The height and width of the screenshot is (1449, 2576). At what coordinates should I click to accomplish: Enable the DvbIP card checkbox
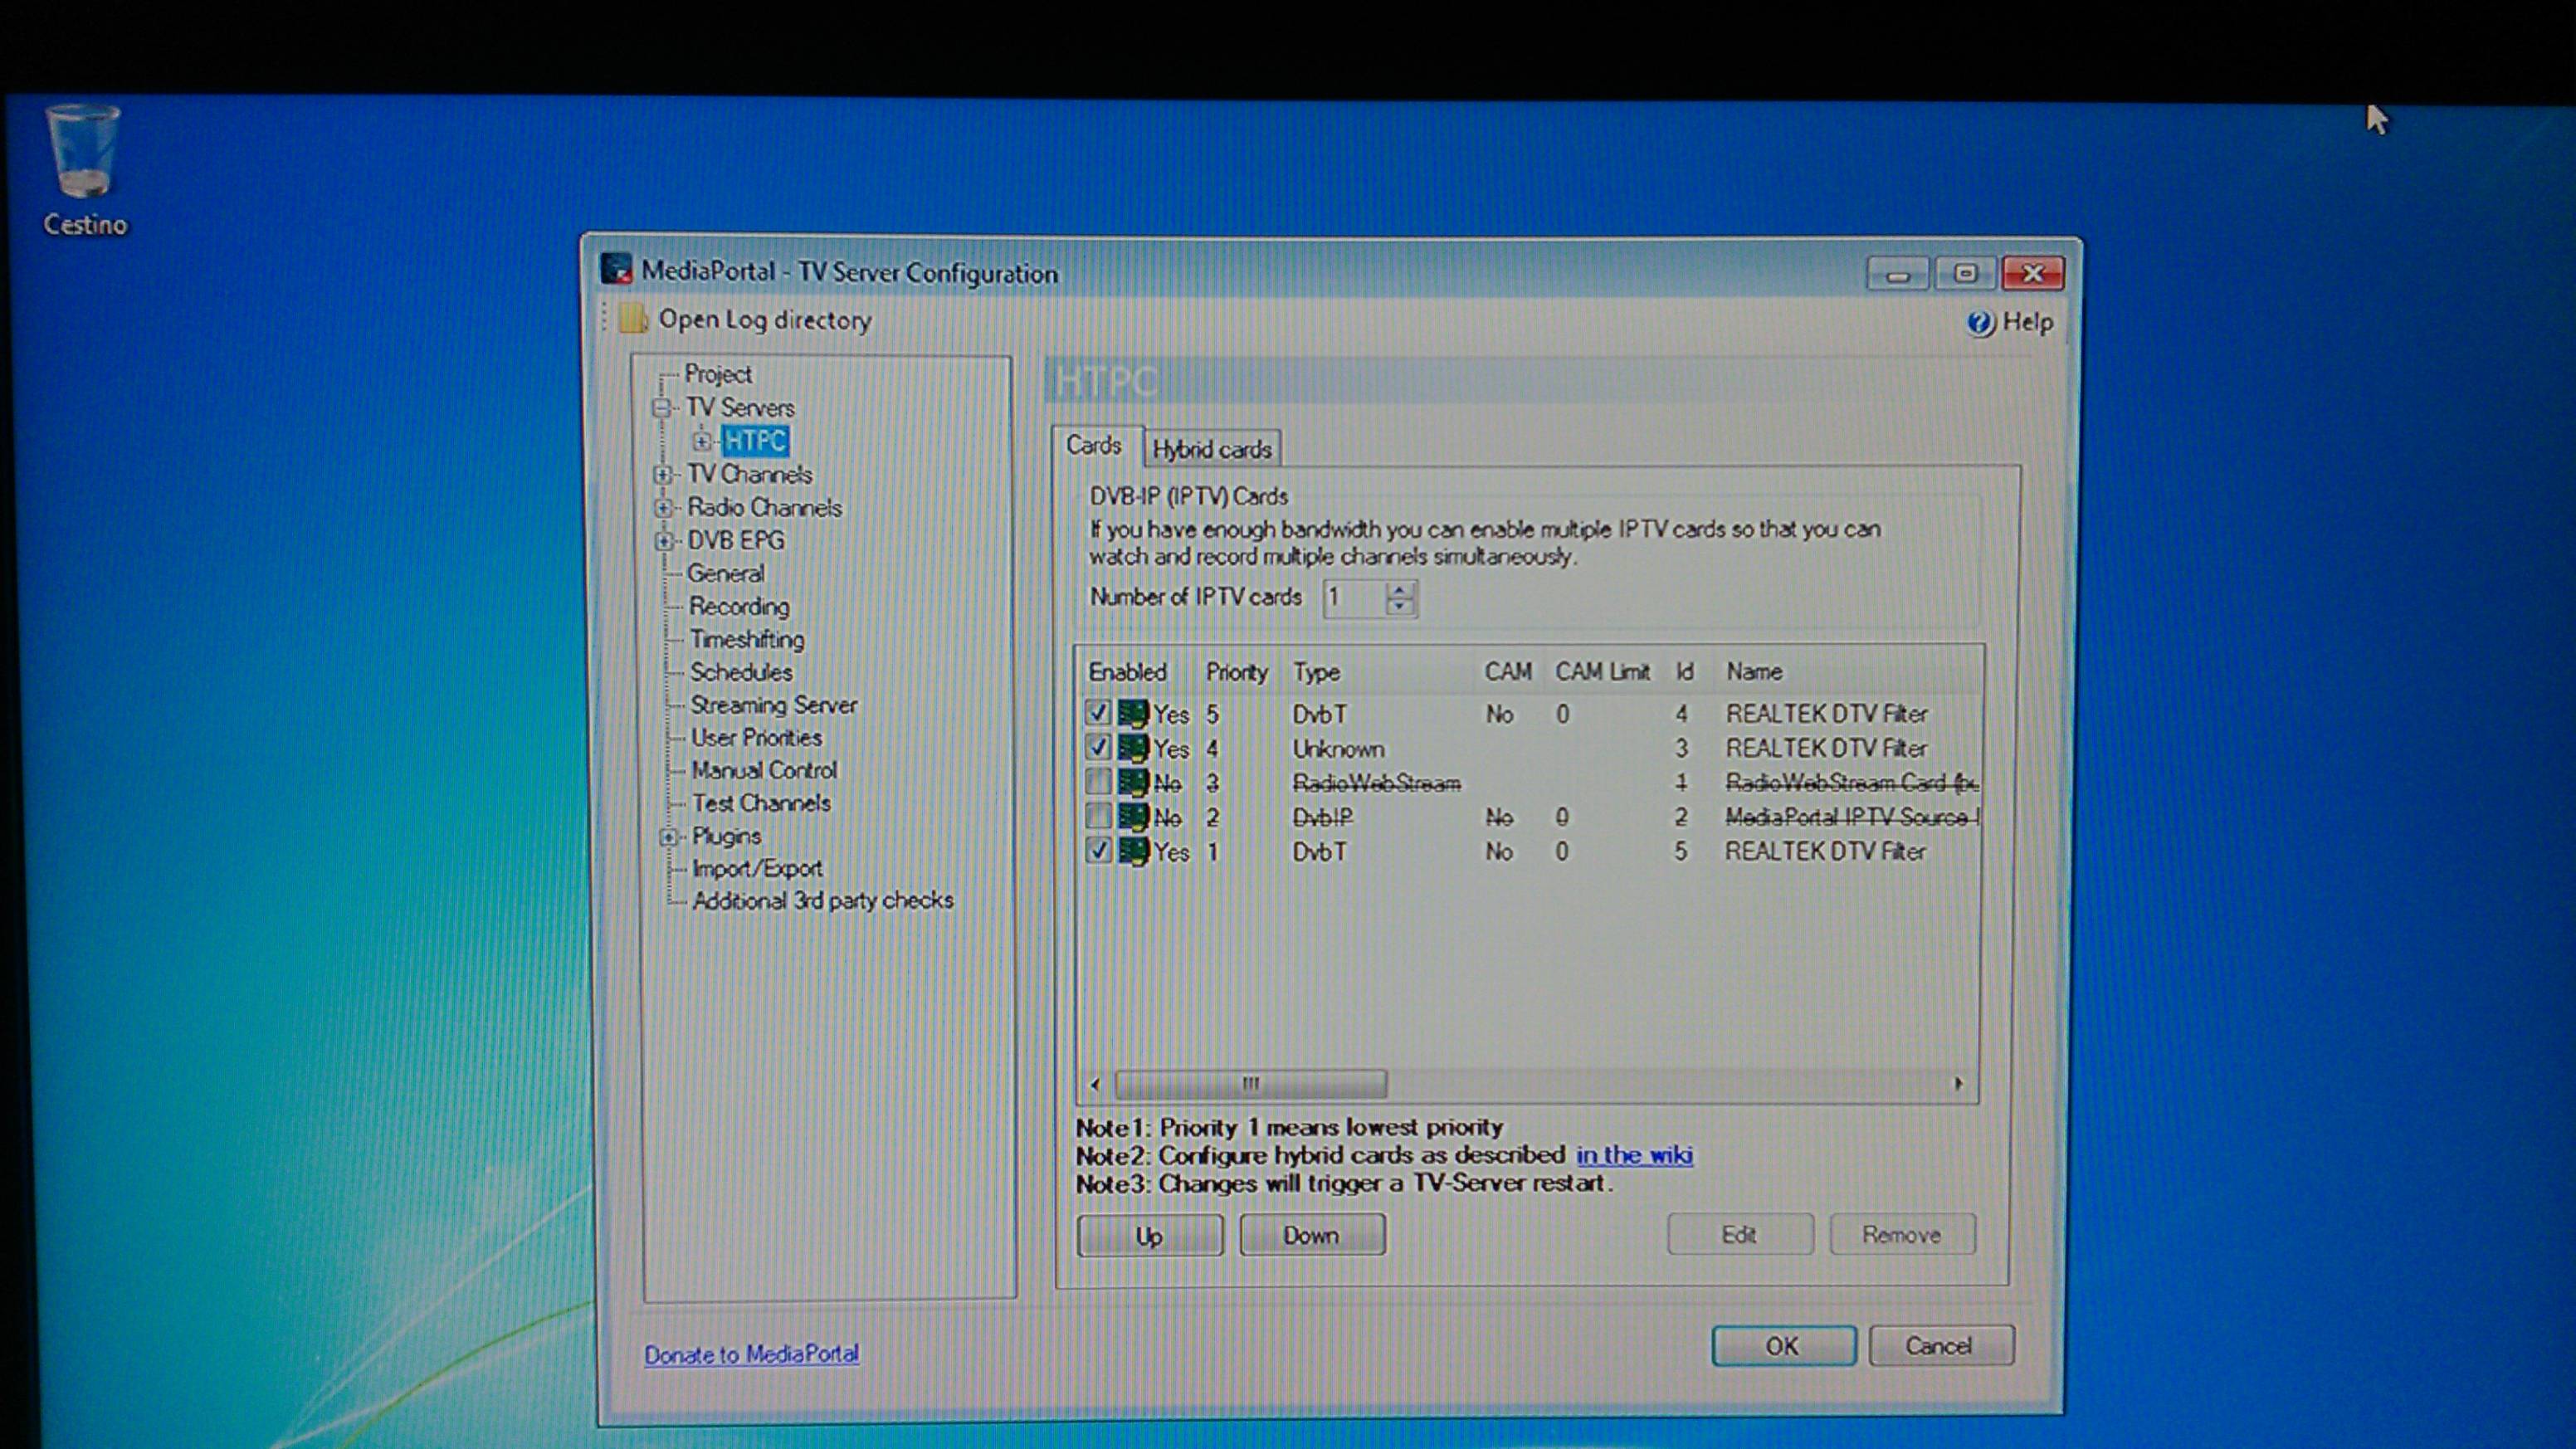(x=1097, y=816)
